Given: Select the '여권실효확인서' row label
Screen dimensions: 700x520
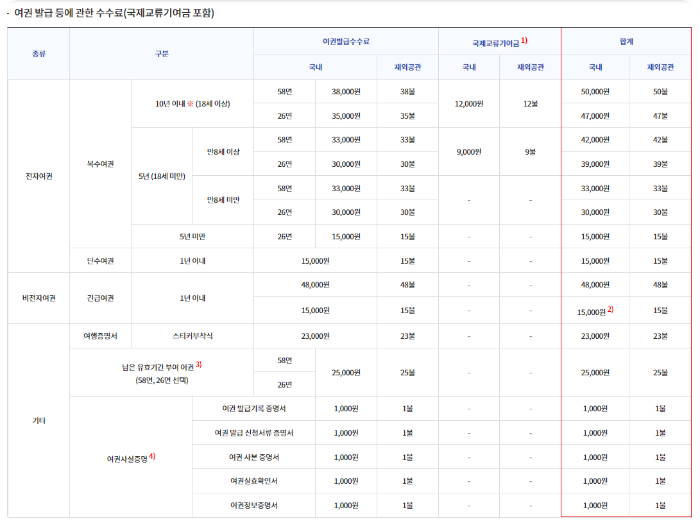Looking at the screenshot, I should [x=254, y=481].
